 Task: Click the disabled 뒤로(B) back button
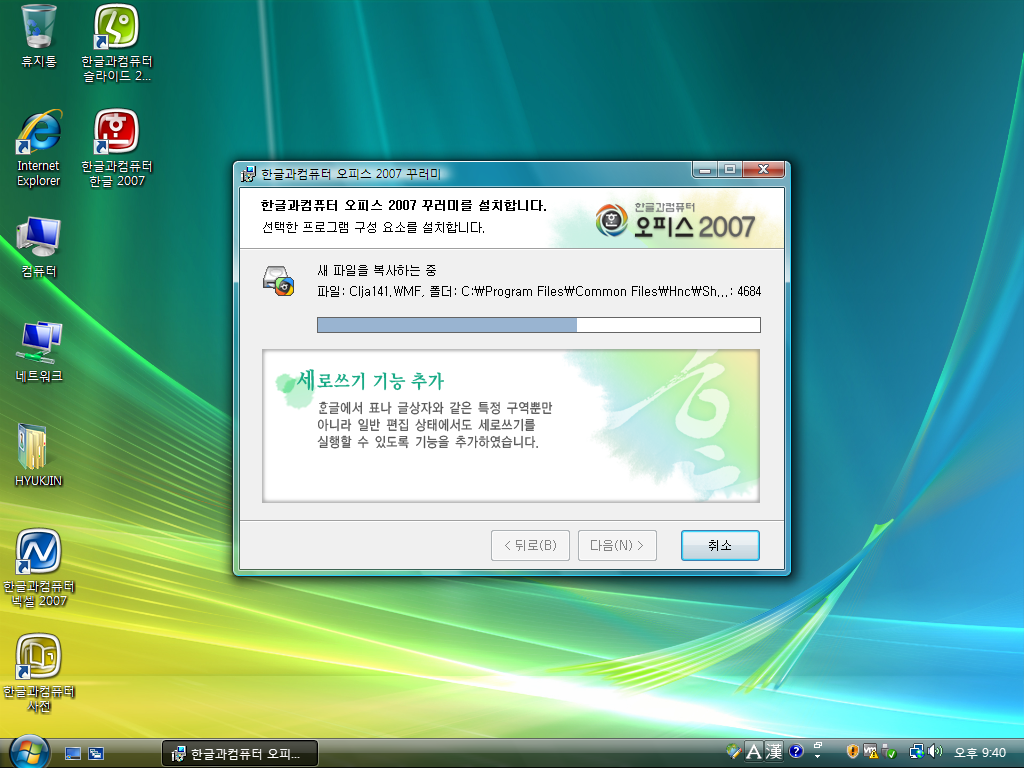click(x=530, y=545)
